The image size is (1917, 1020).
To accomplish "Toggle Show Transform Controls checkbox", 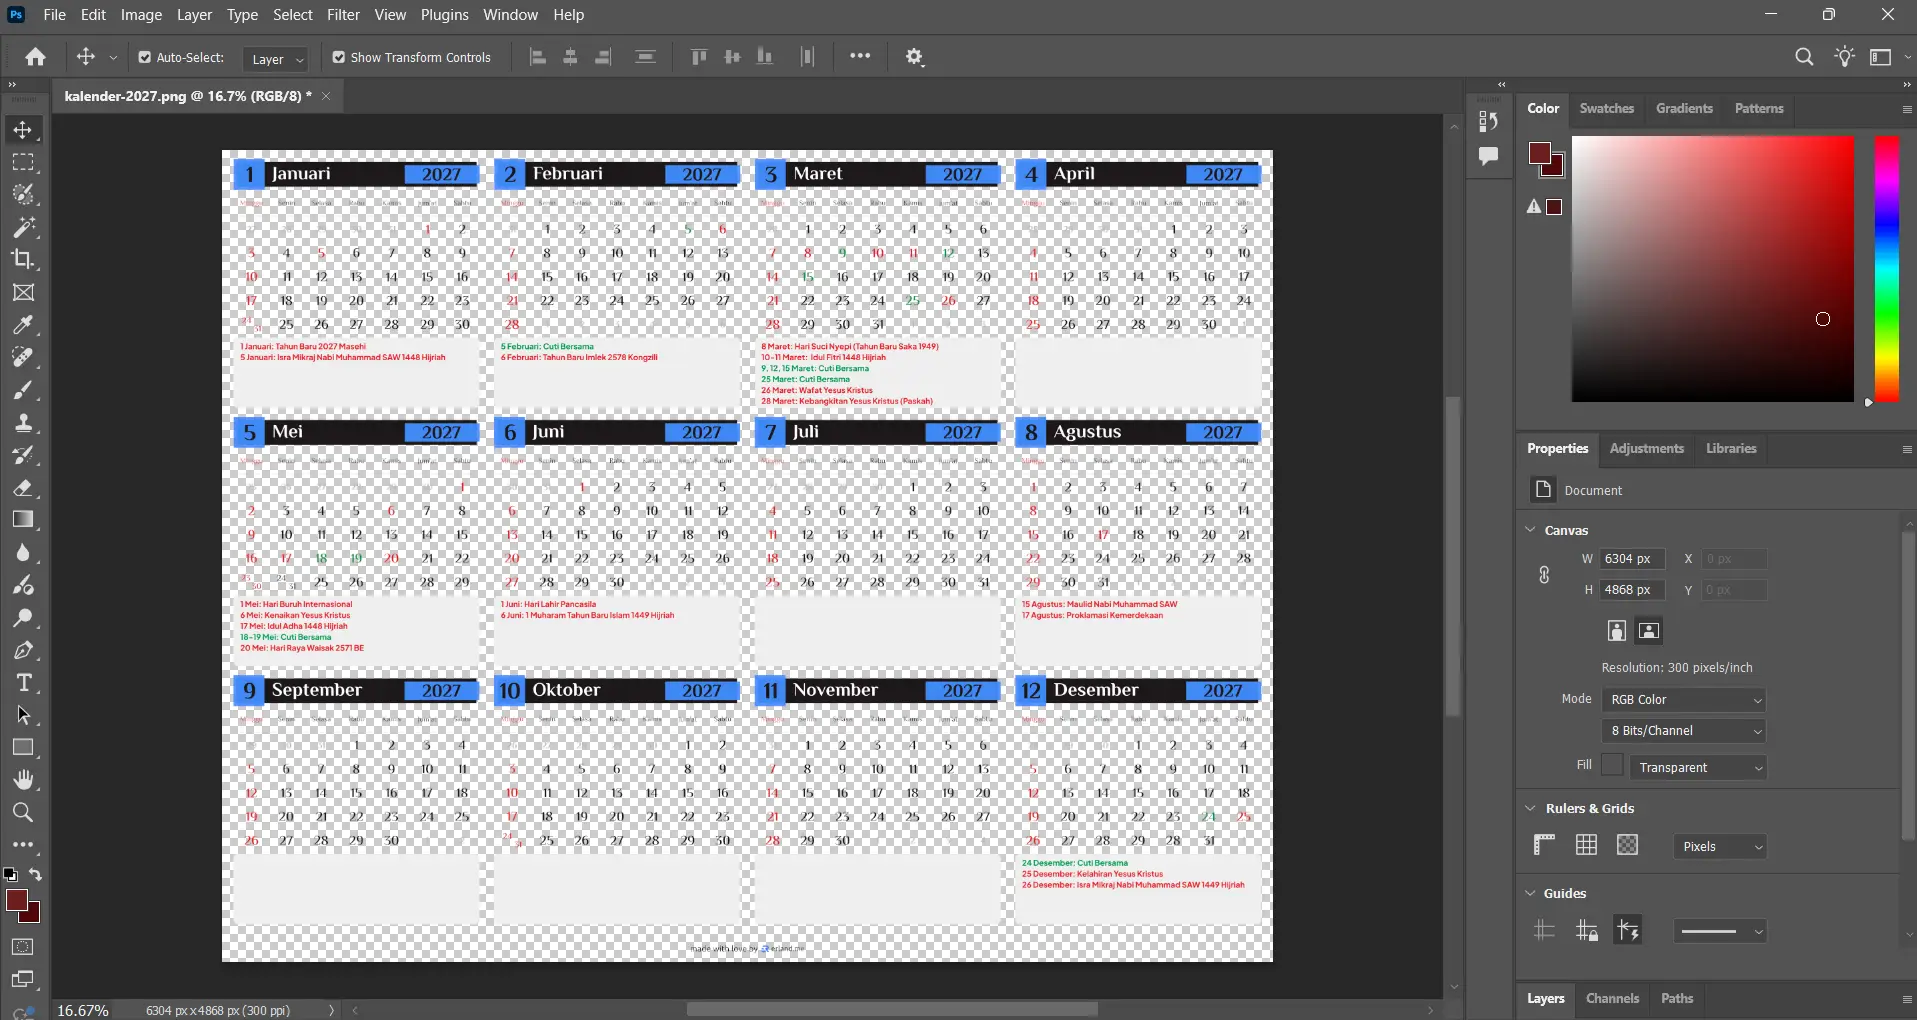I will [339, 58].
